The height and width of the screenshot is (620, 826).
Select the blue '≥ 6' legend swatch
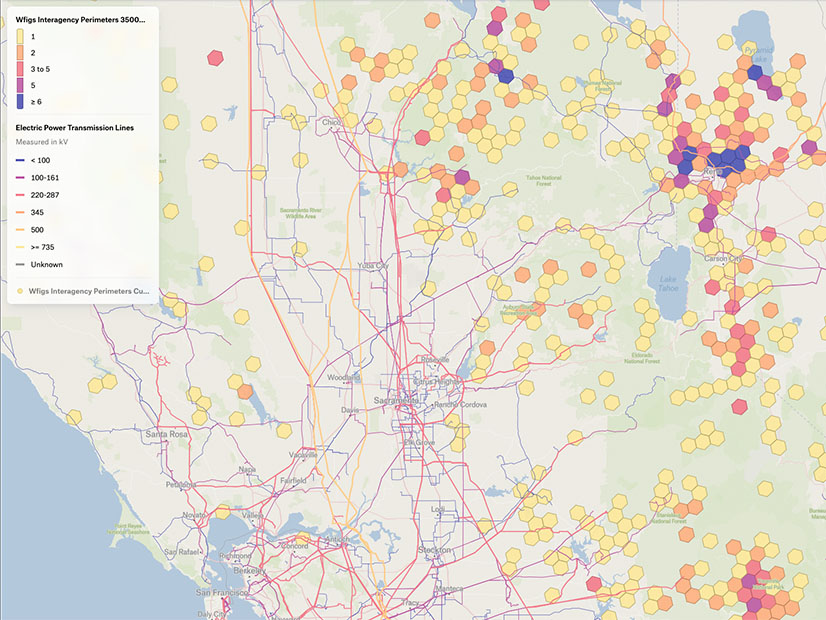point(21,101)
